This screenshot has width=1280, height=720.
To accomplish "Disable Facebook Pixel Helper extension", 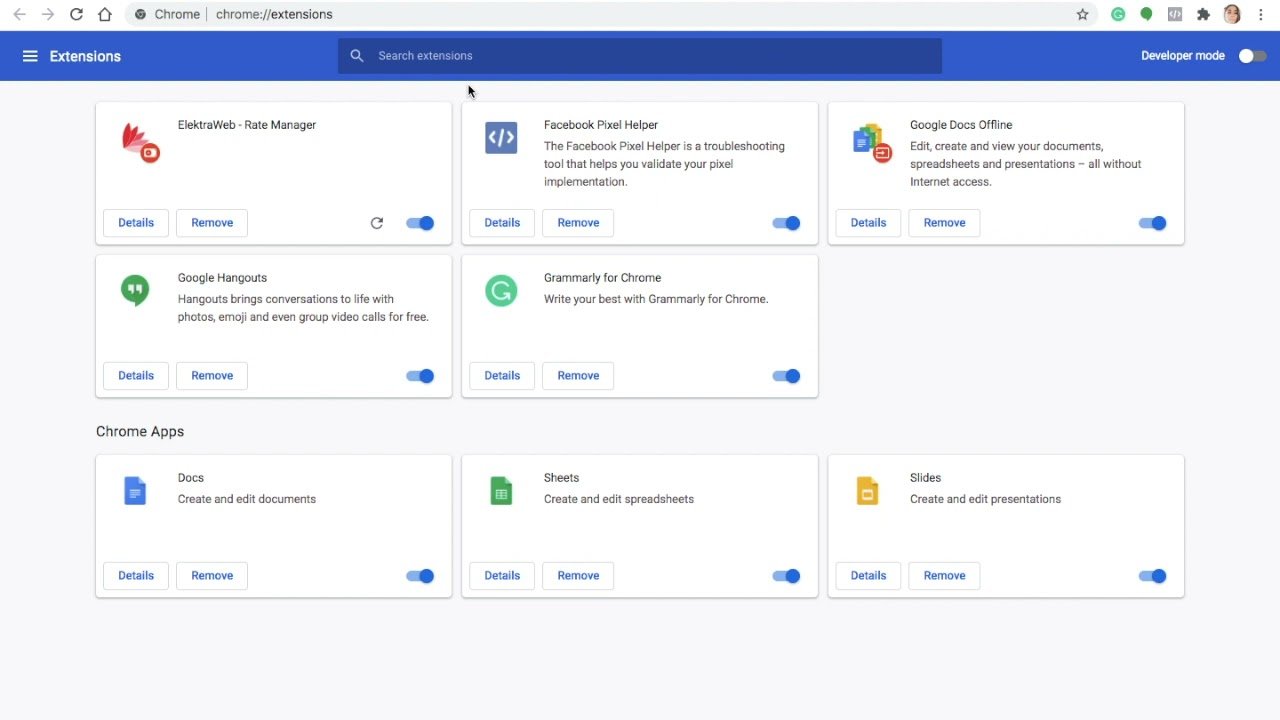I will (x=786, y=223).
